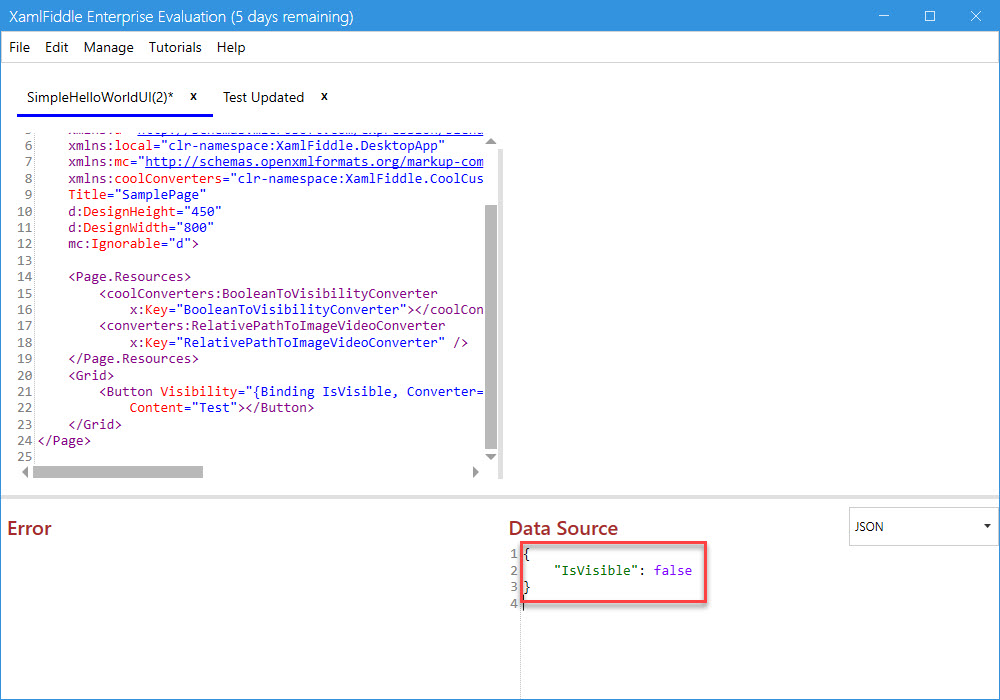Click the XAML editor scroll down arrow
The image size is (1000, 700).
point(490,456)
